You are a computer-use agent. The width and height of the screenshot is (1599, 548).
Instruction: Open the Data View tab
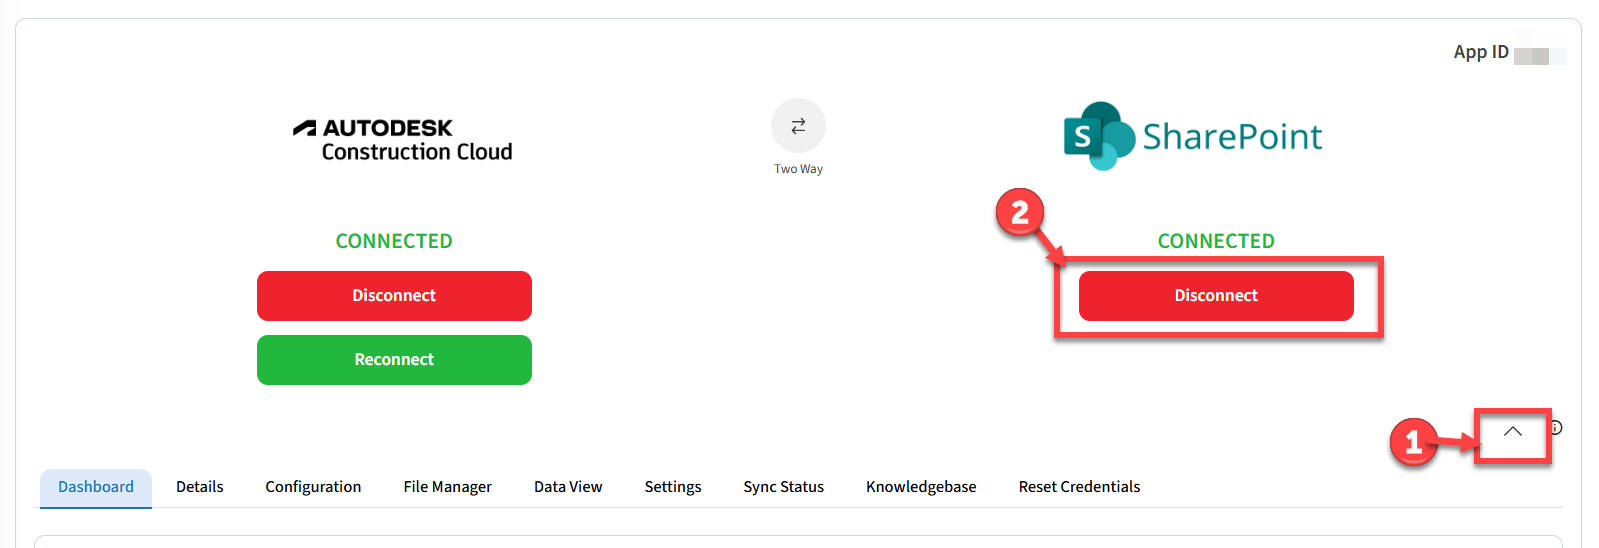[568, 487]
